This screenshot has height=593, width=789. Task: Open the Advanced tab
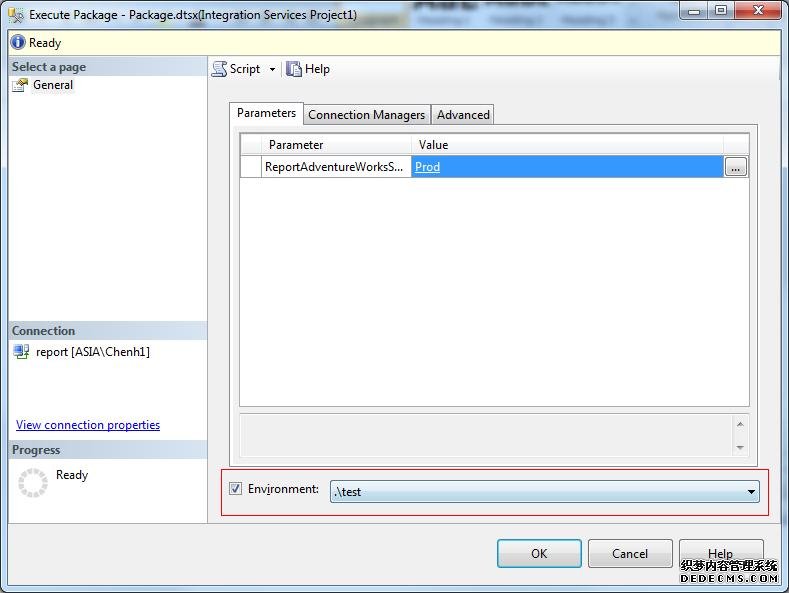463,115
